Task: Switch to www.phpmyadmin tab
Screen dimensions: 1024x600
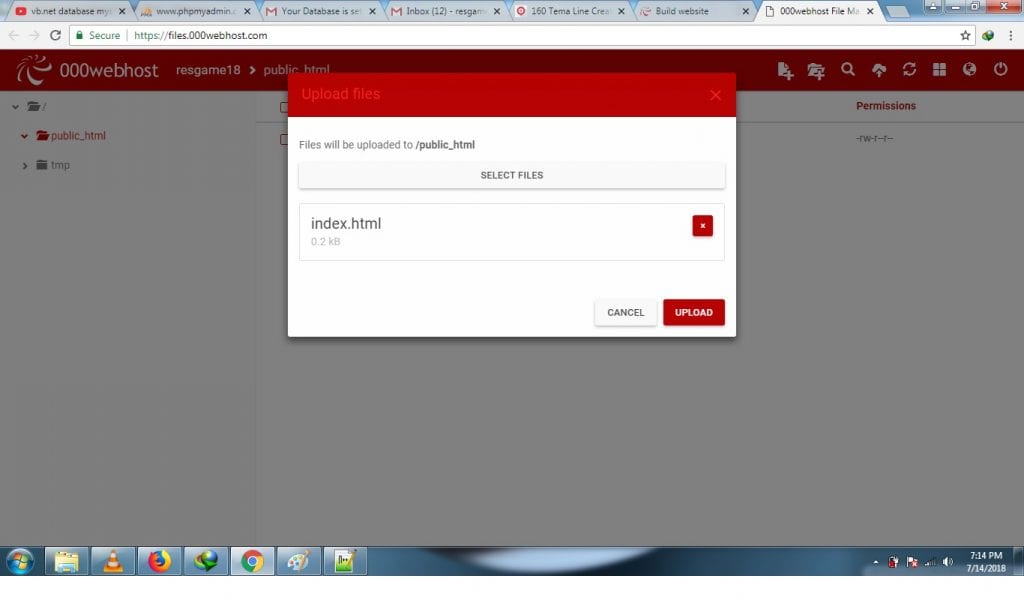Action: click(196, 11)
